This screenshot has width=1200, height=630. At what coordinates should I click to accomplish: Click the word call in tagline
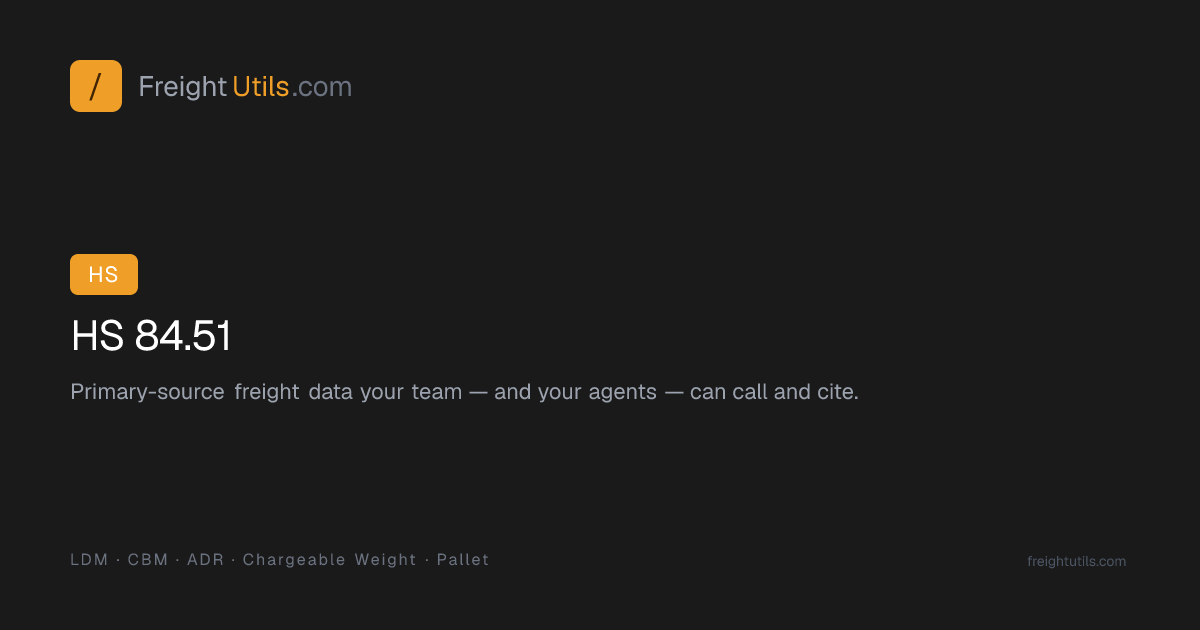pyautogui.click(x=748, y=392)
